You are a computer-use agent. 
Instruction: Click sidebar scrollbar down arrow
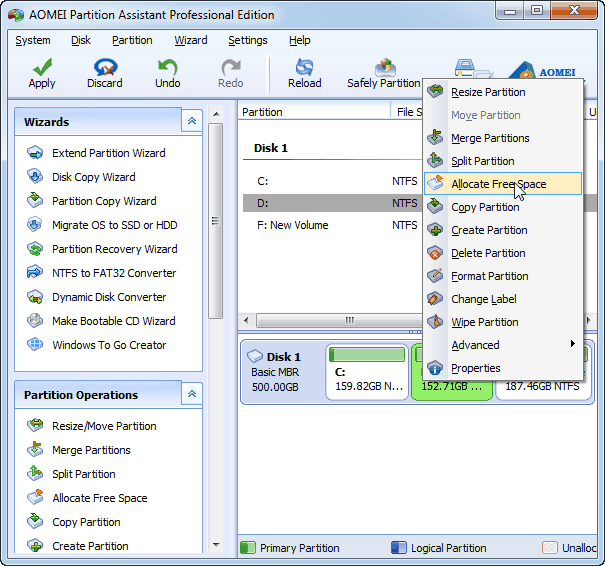(x=216, y=545)
